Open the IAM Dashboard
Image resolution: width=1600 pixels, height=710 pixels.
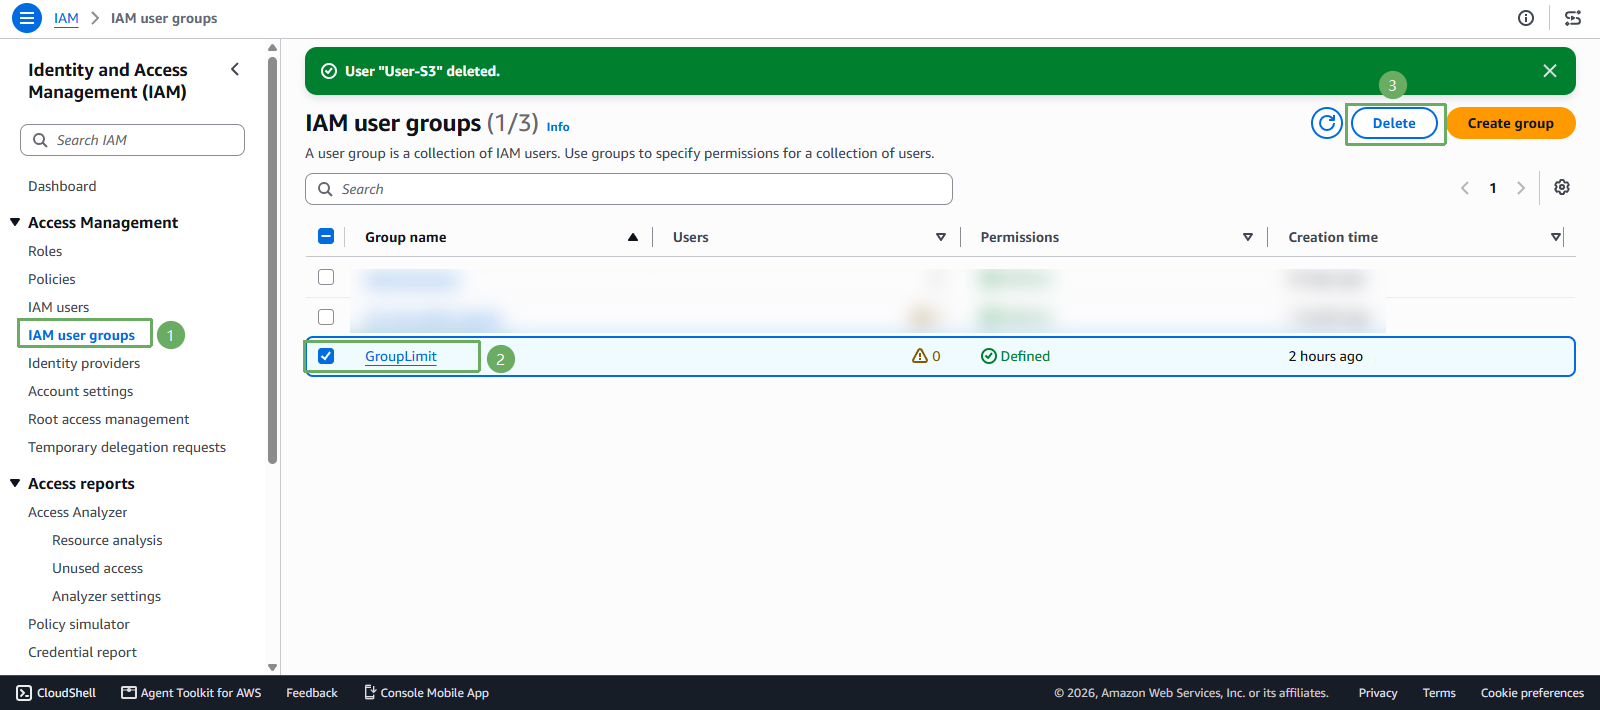(62, 186)
